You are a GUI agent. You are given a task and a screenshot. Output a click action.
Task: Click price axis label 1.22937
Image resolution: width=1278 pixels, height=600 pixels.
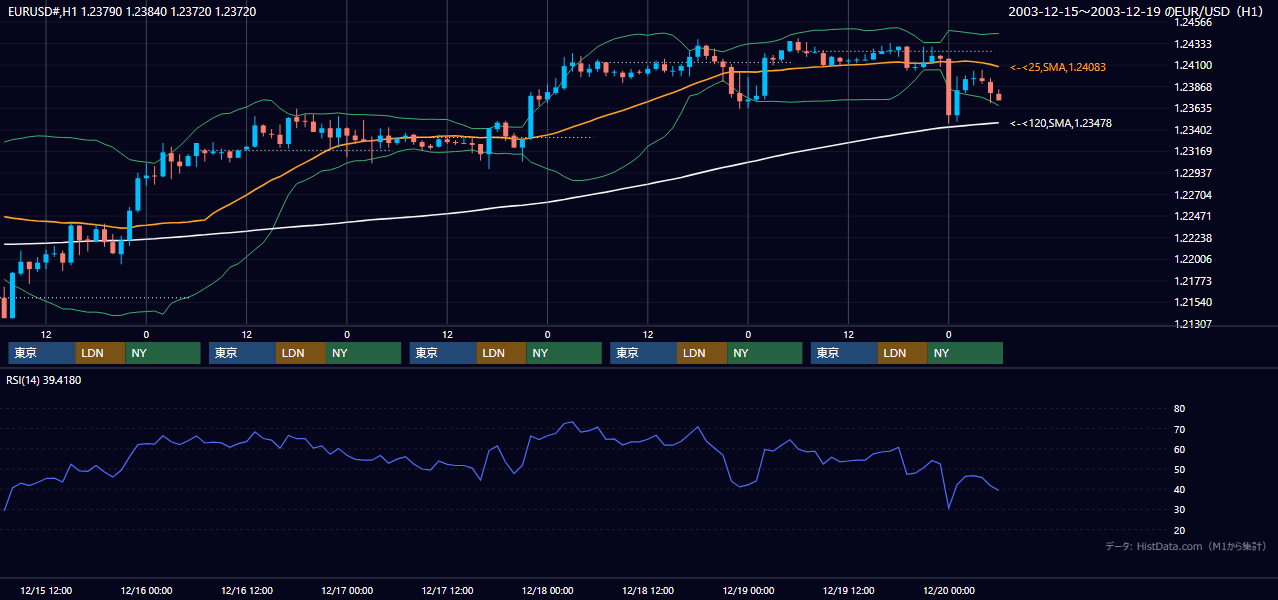coord(1194,173)
